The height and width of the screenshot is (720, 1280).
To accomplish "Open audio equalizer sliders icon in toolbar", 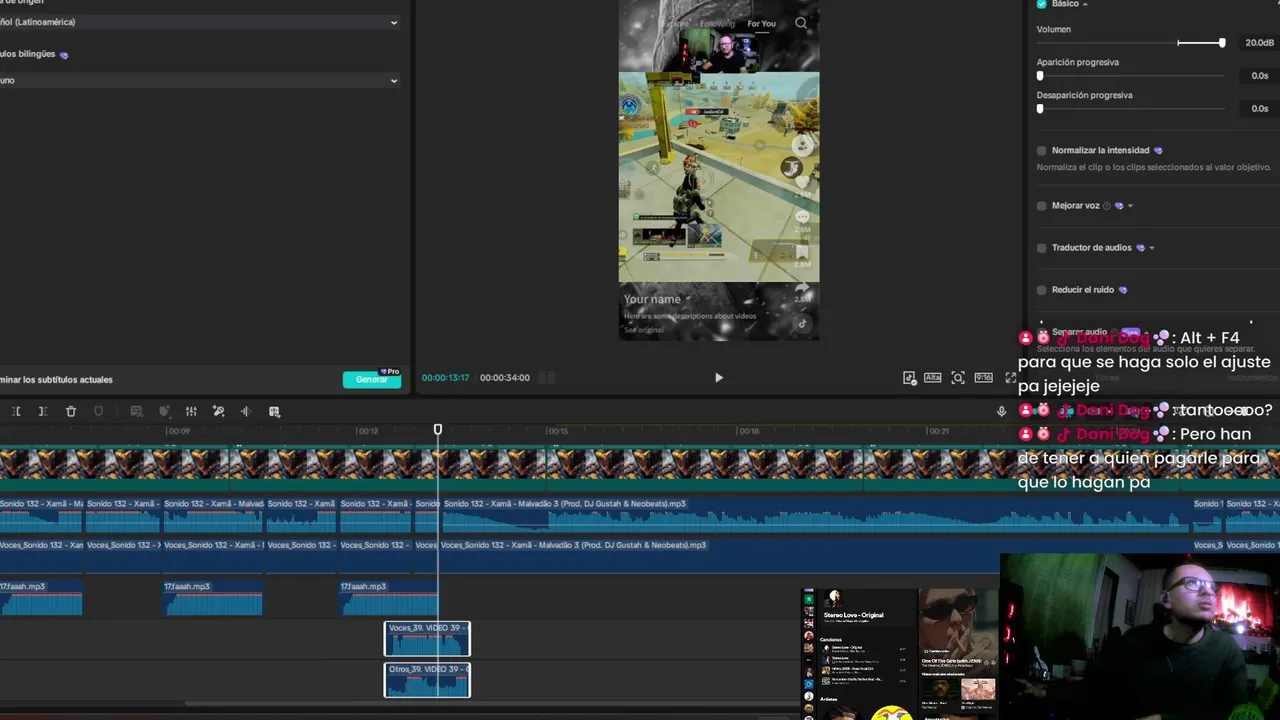I will click(191, 411).
